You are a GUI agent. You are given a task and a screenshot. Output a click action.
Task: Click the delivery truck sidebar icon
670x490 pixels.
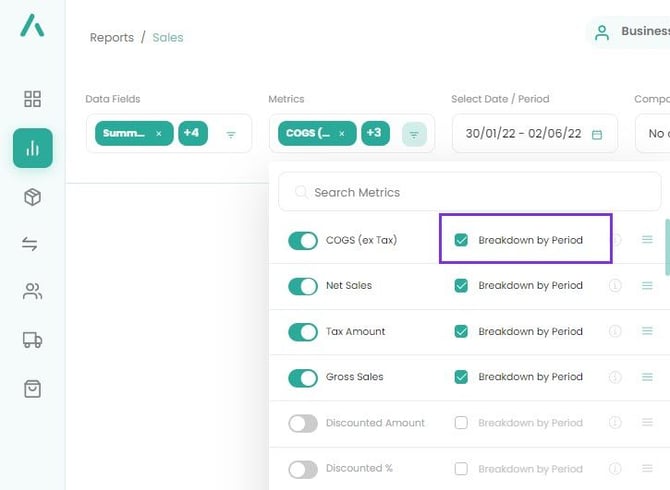(32, 341)
